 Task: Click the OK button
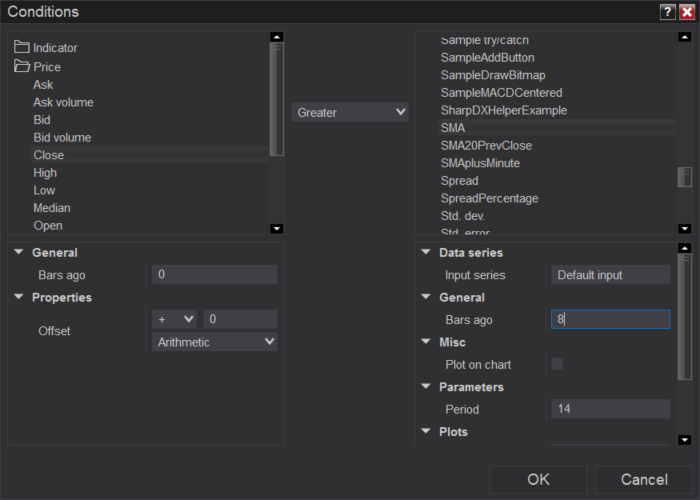538,479
